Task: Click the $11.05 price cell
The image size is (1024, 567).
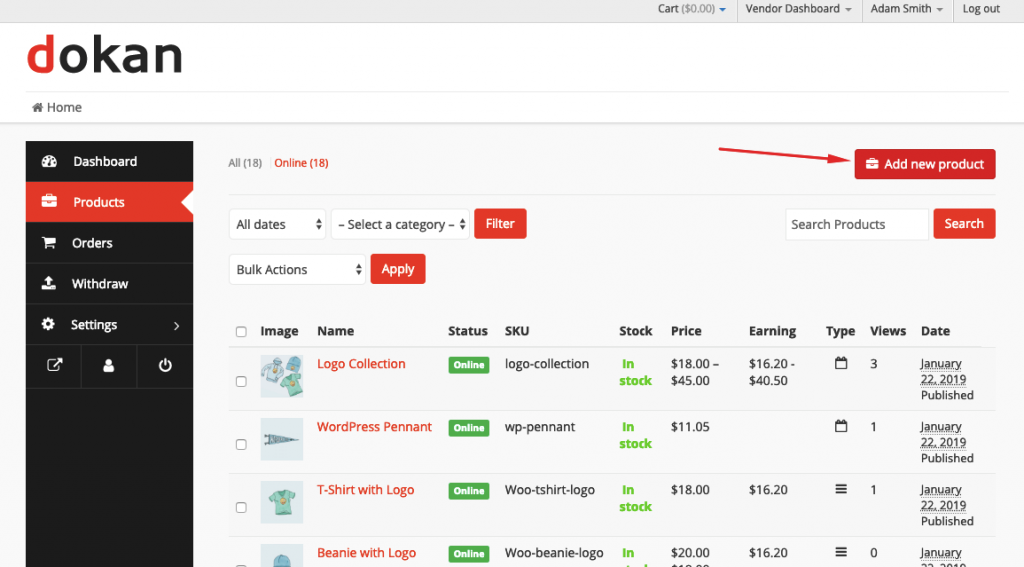Action: click(690, 427)
